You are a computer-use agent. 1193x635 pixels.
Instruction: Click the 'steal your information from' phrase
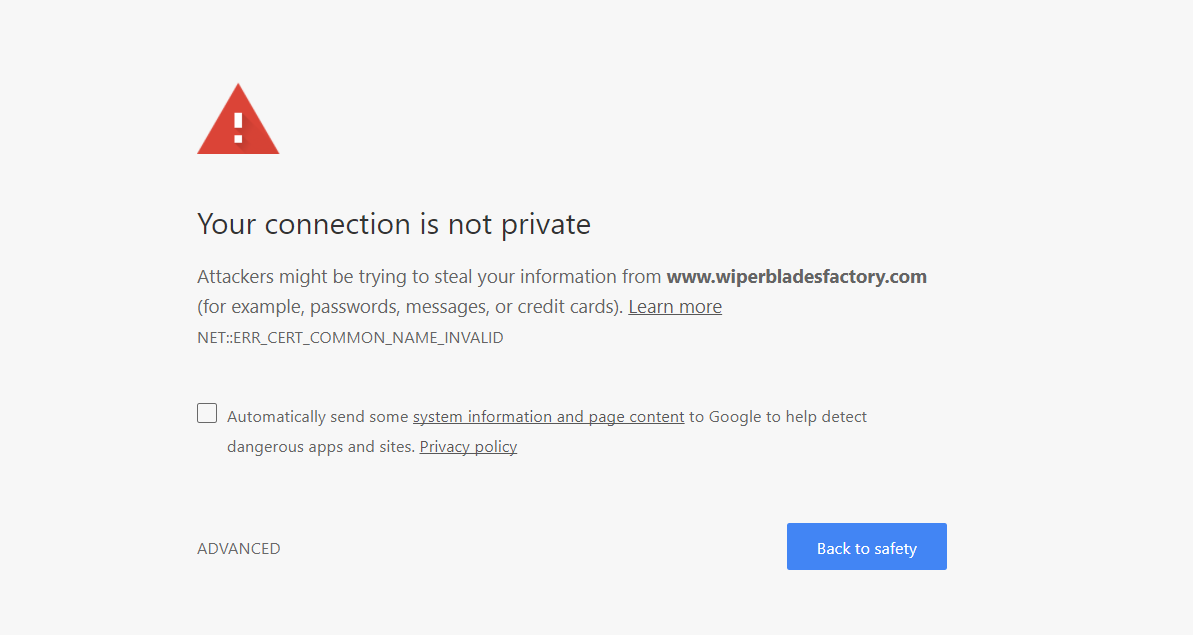point(548,276)
